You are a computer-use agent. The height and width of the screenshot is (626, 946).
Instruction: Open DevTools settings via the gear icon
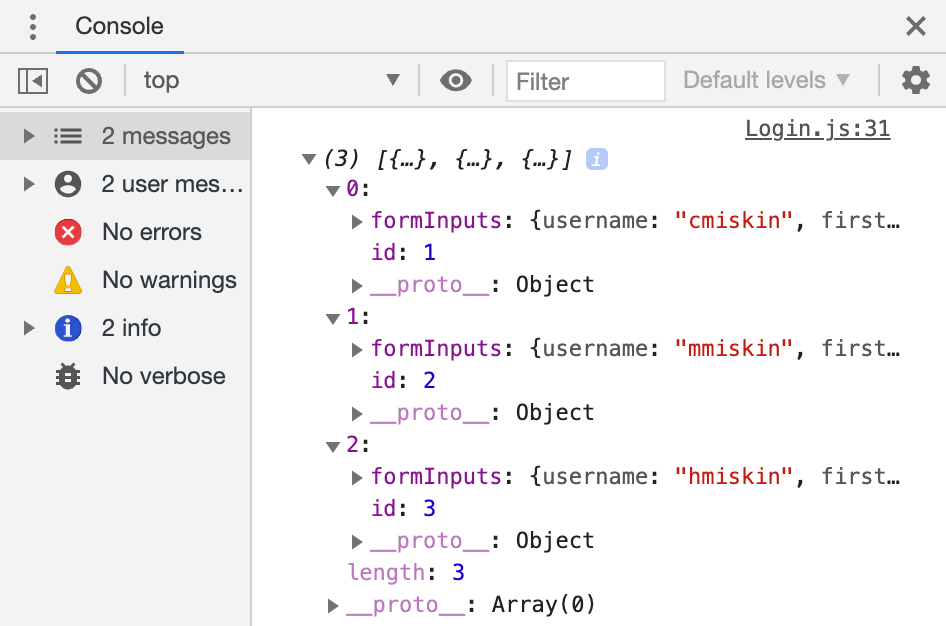[915, 80]
